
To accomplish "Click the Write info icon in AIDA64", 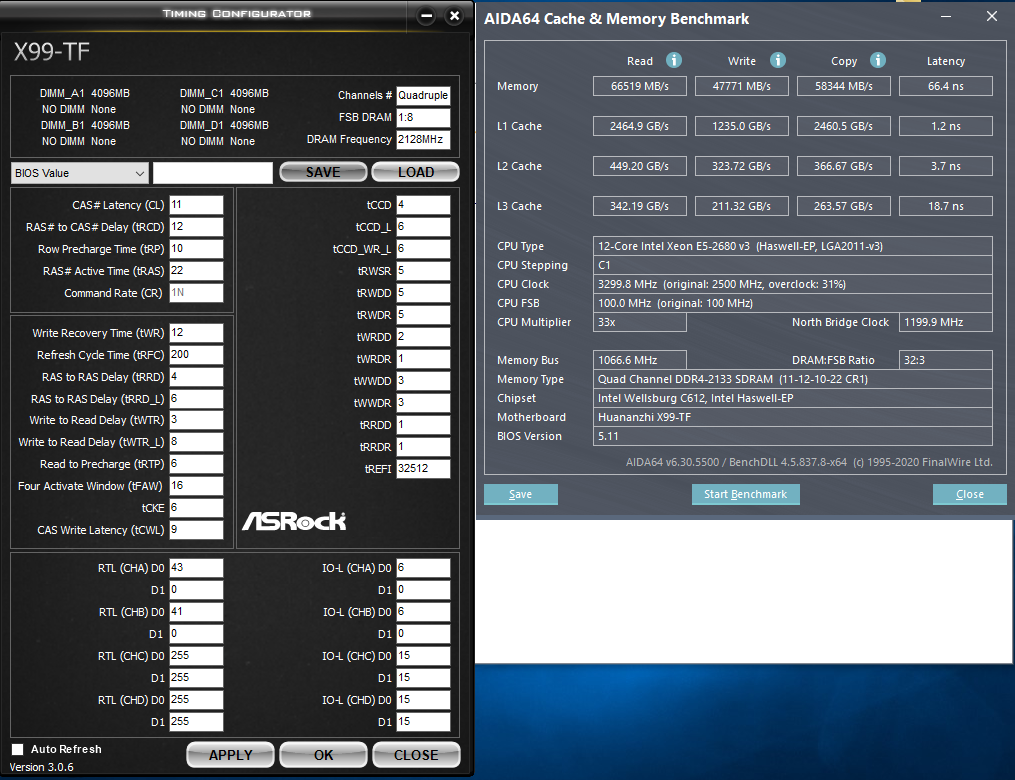I will 777,60.
